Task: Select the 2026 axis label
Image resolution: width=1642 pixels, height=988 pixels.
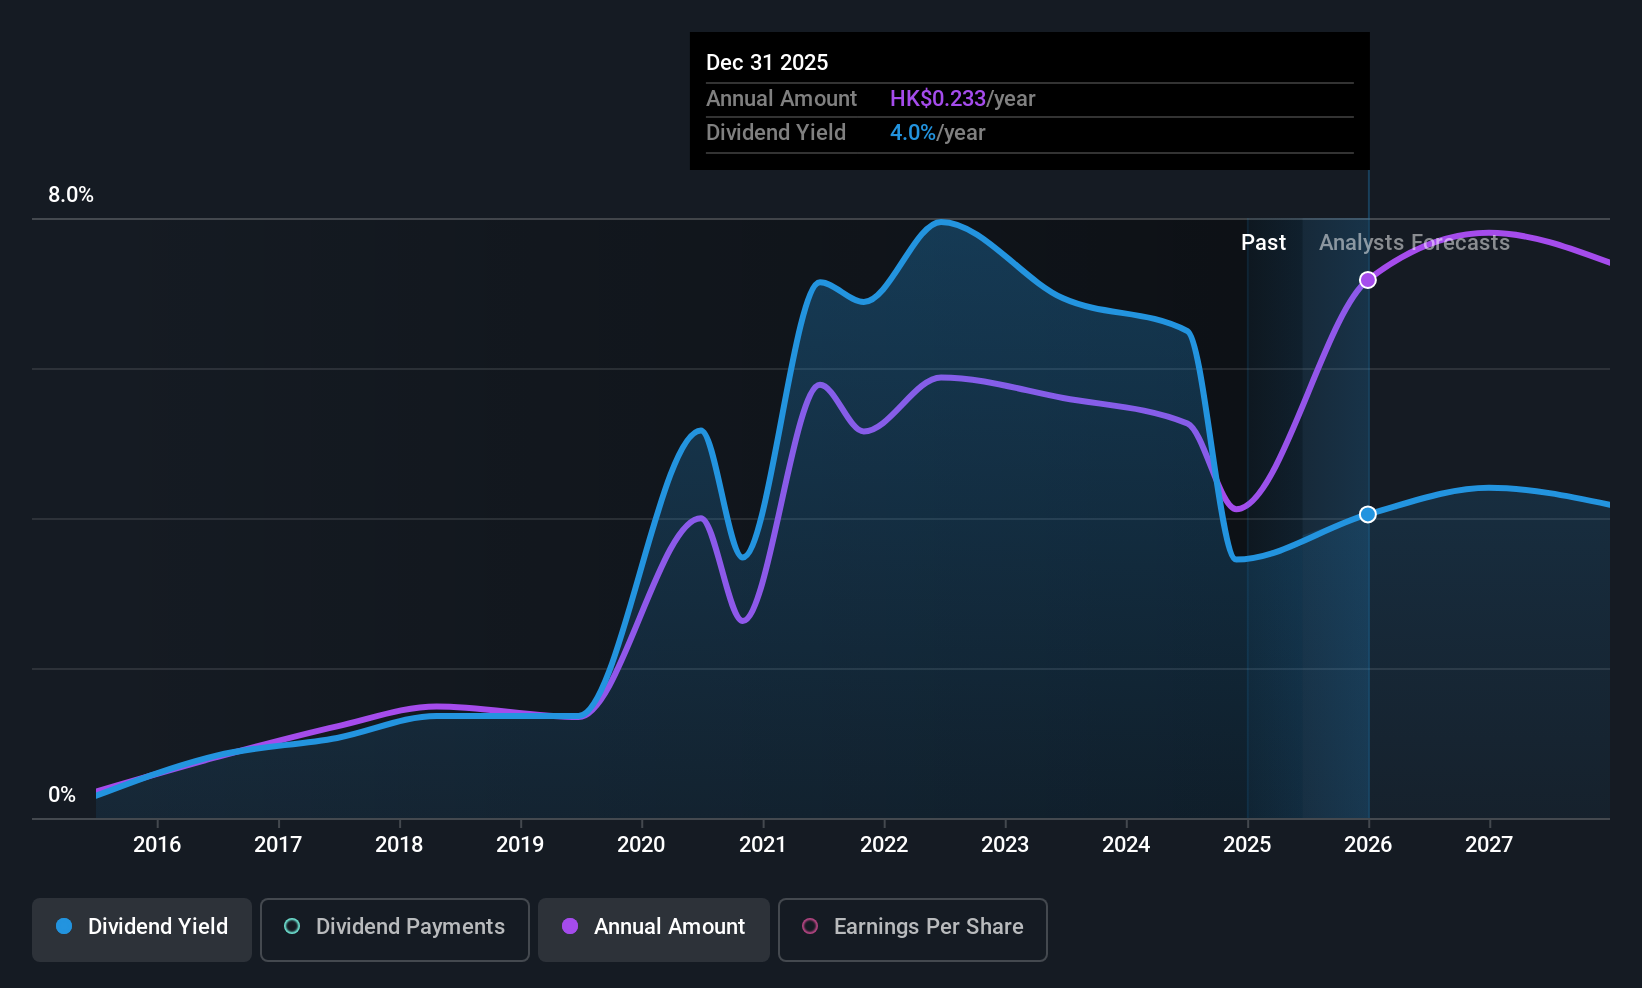Action: [1368, 844]
